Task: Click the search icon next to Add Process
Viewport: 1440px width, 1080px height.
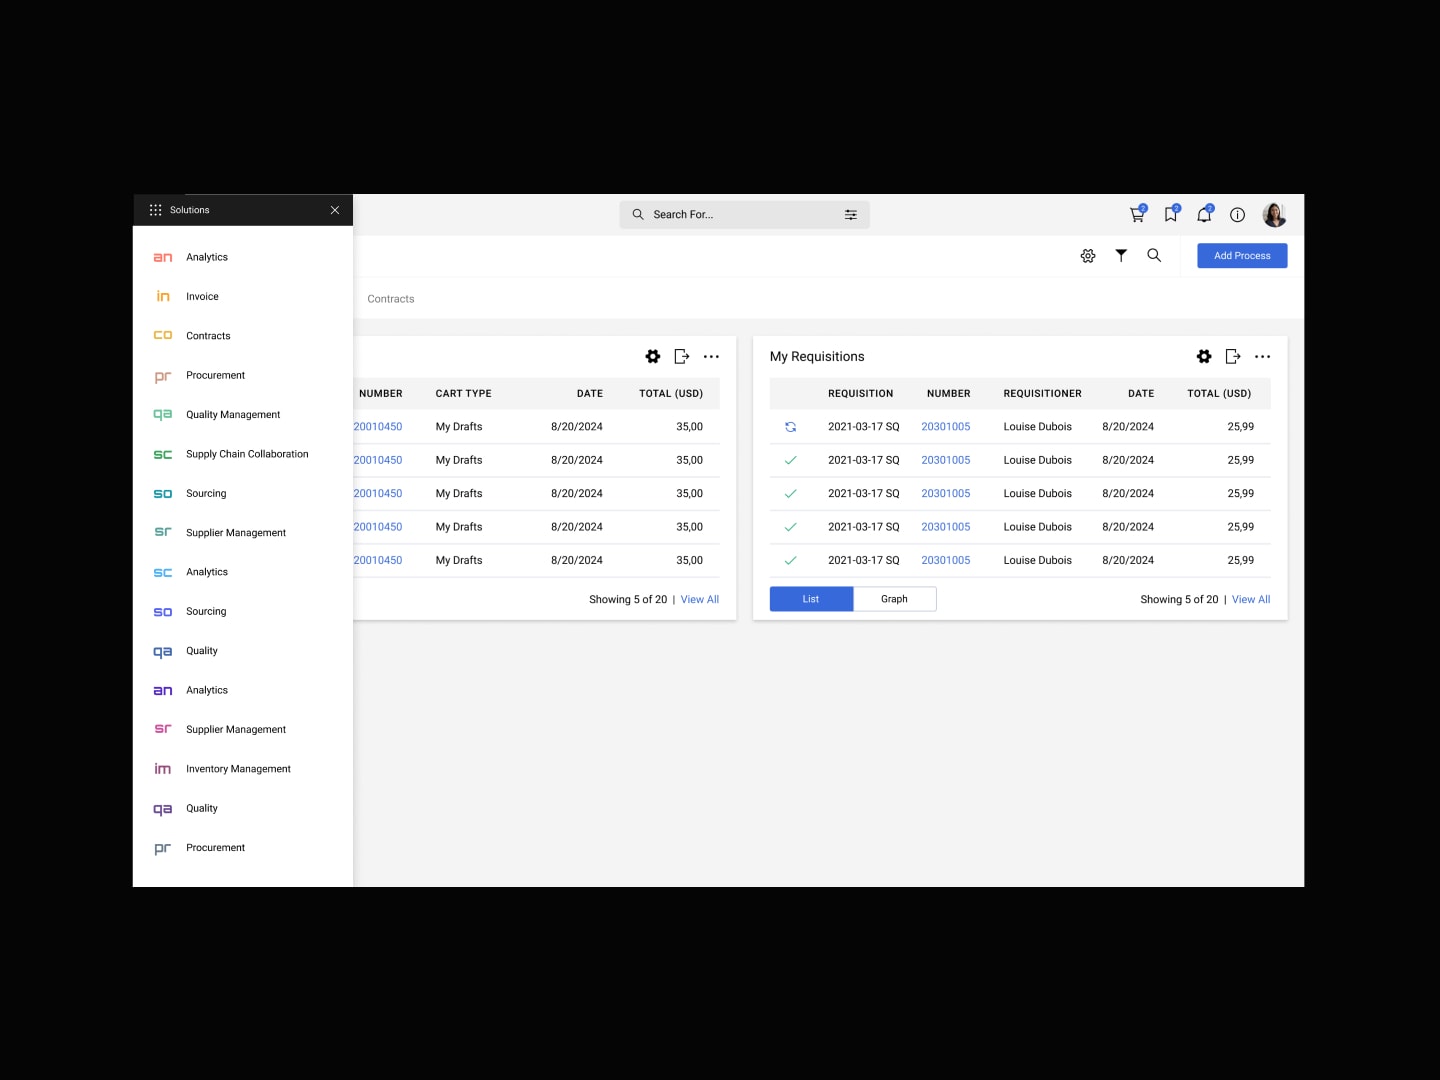Action: [x=1154, y=256]
